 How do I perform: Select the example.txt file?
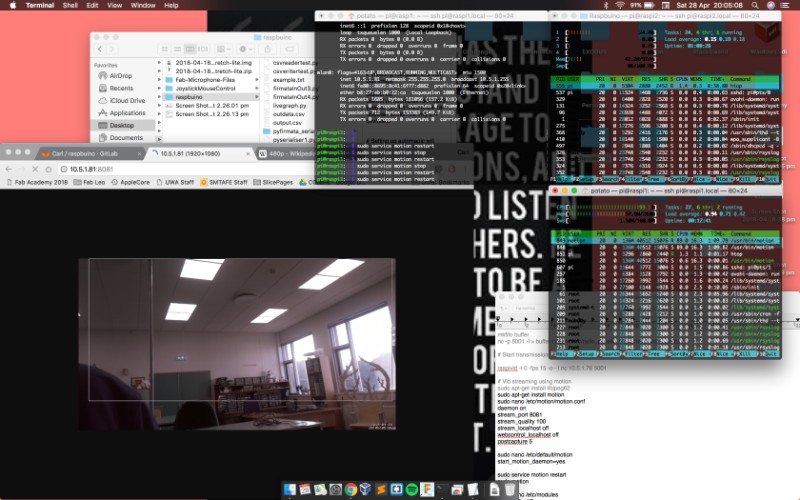coord(288,80)
